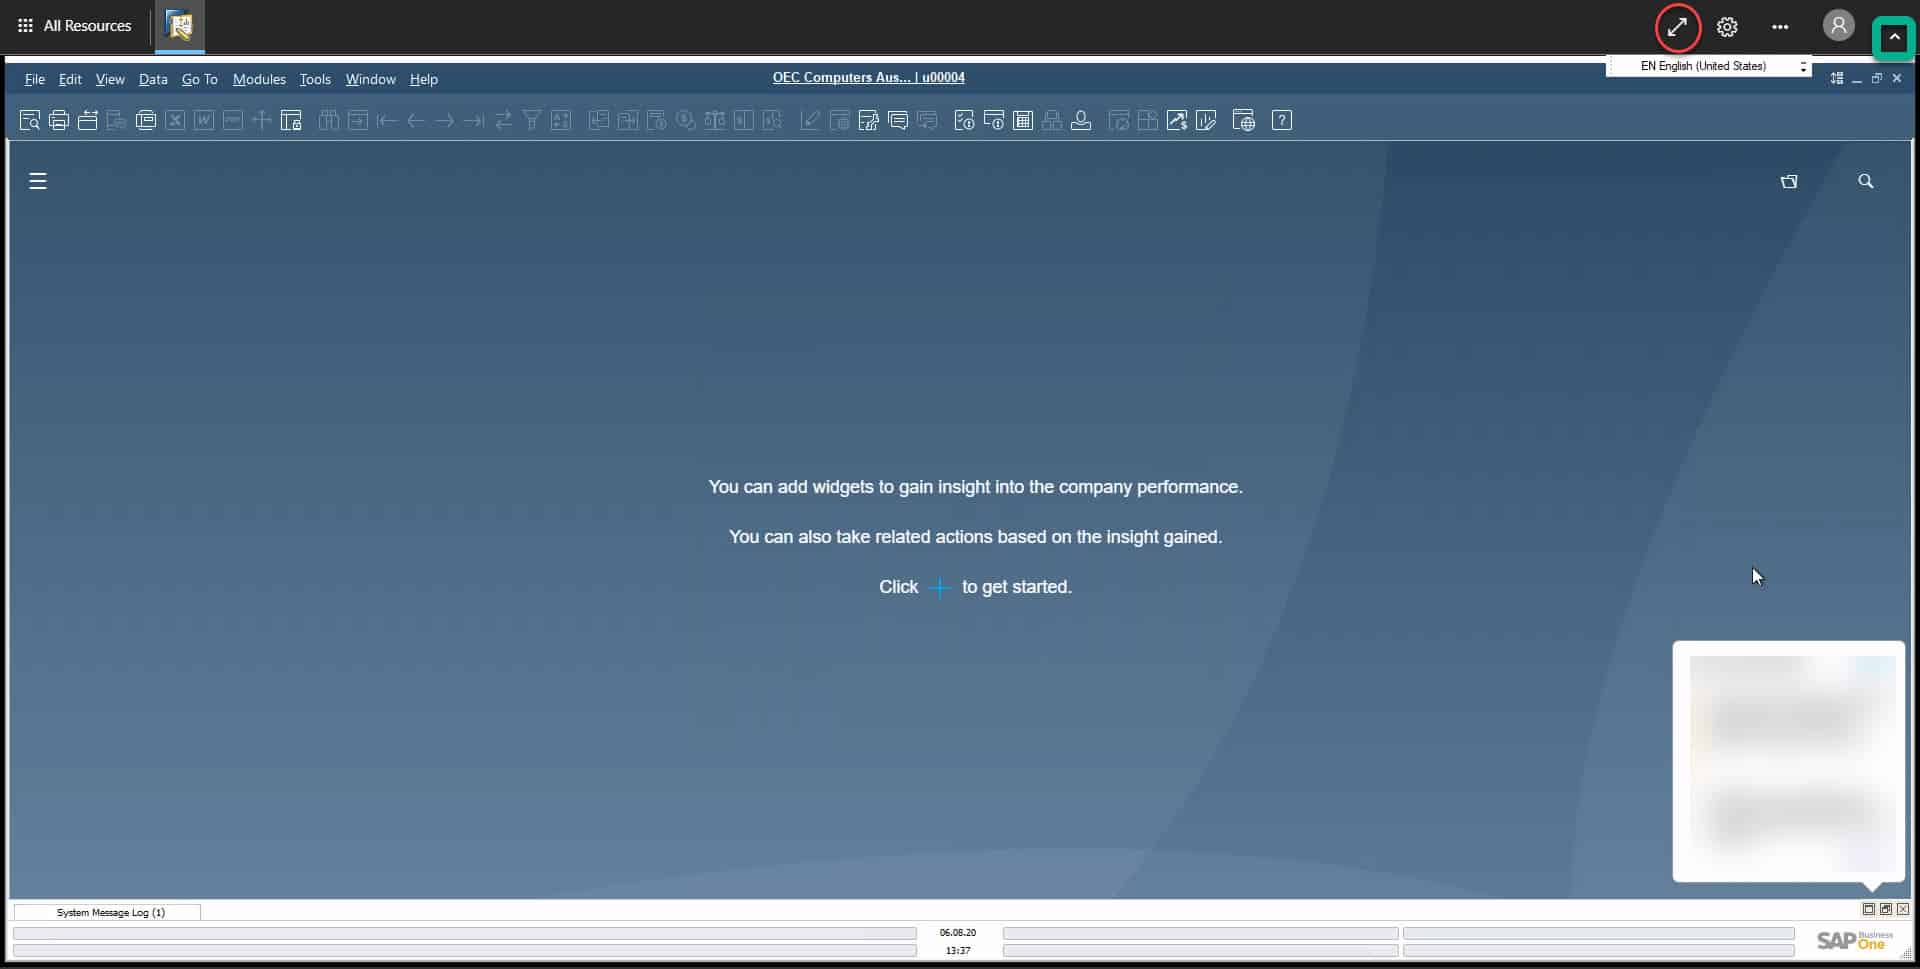
Task: Open Print Preview from the toolbar
Action: pyautogui.click(x=30, y=121)
